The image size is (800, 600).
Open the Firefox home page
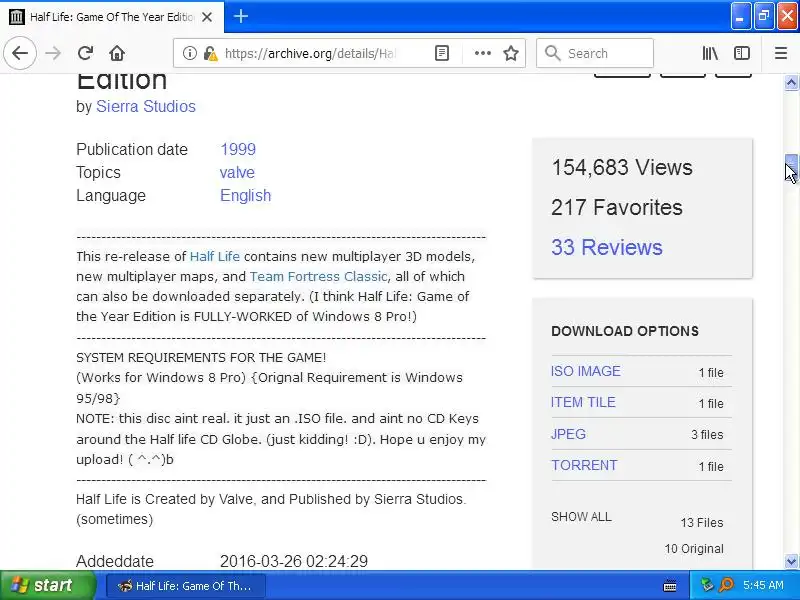117,53
